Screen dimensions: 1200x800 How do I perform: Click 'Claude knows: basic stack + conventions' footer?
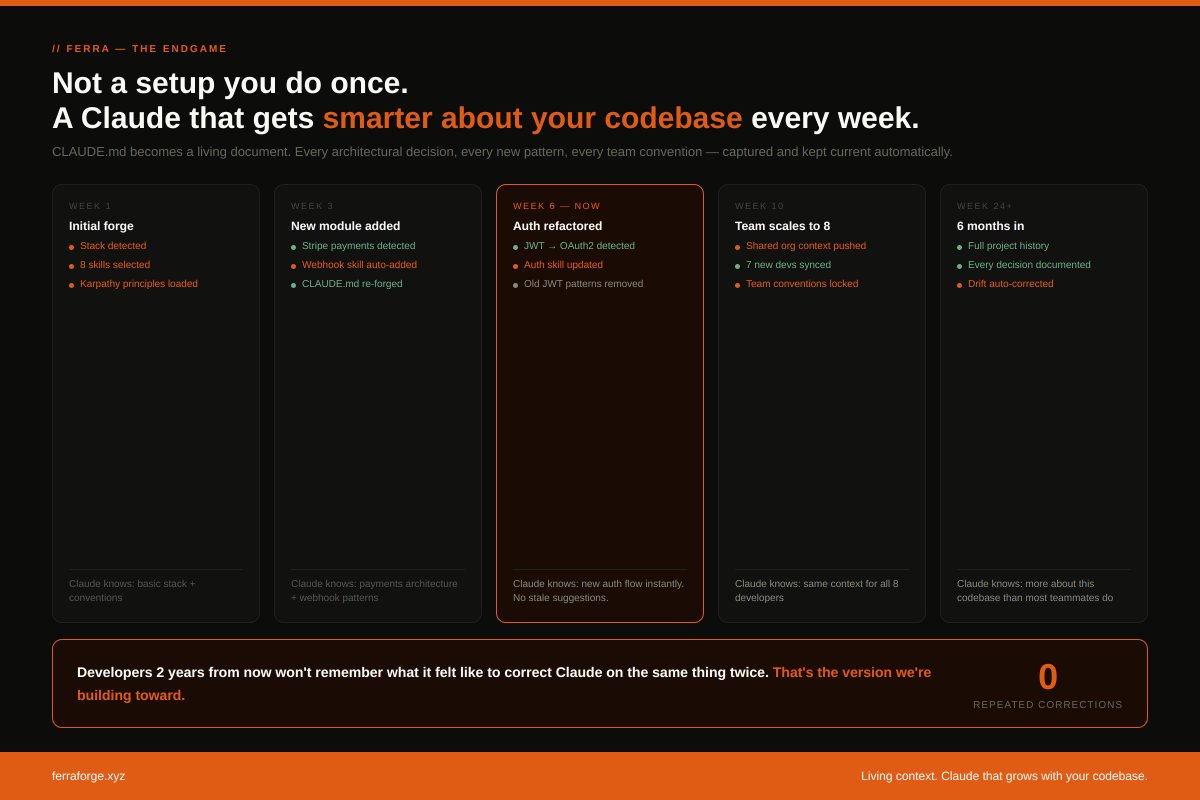pos(132,590)
